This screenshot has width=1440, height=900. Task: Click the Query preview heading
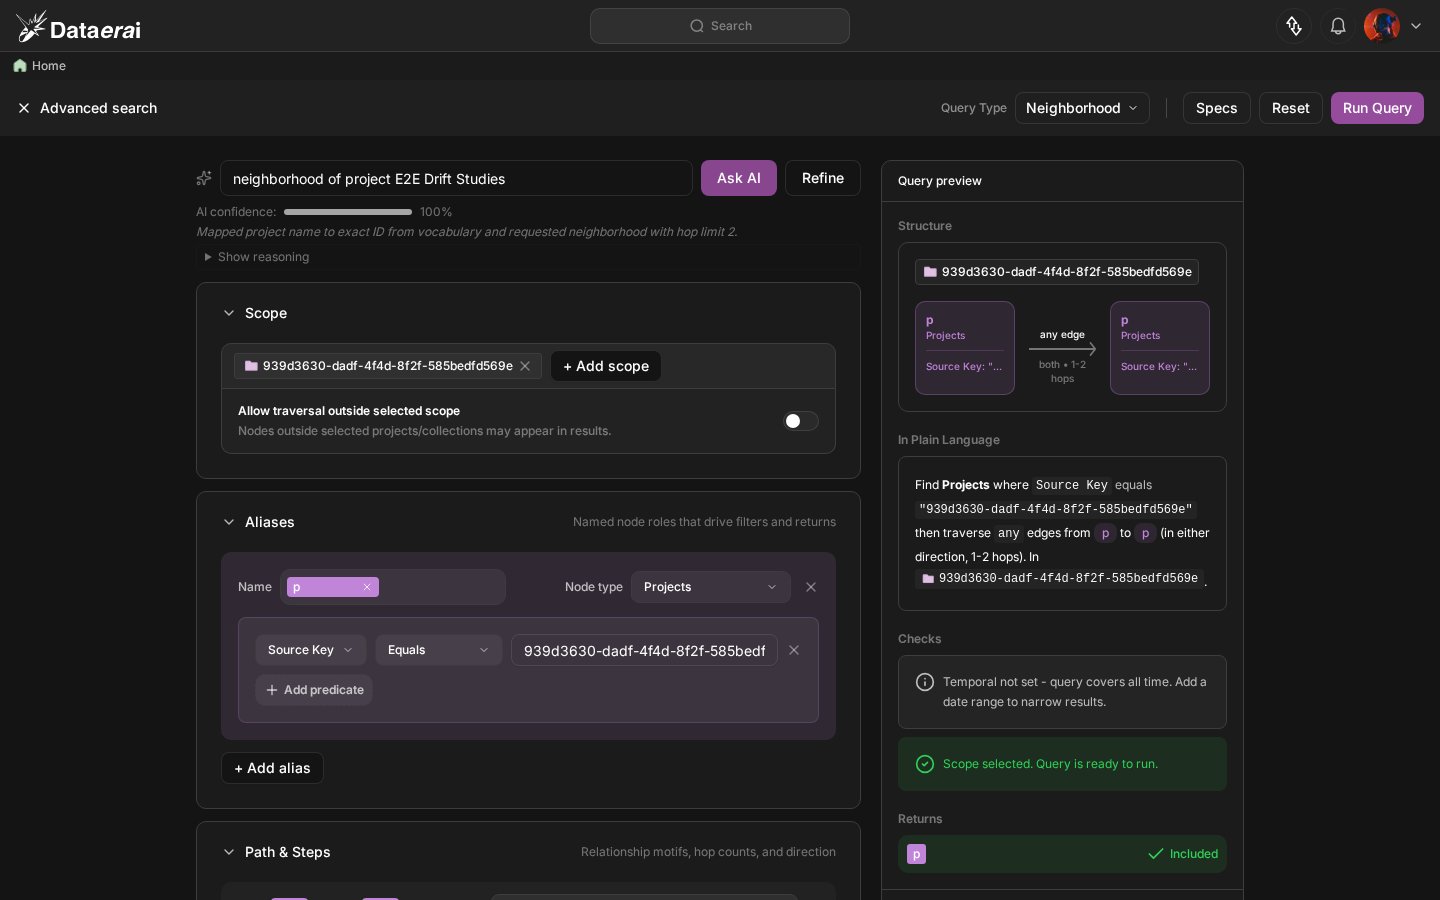click(939, 181)
